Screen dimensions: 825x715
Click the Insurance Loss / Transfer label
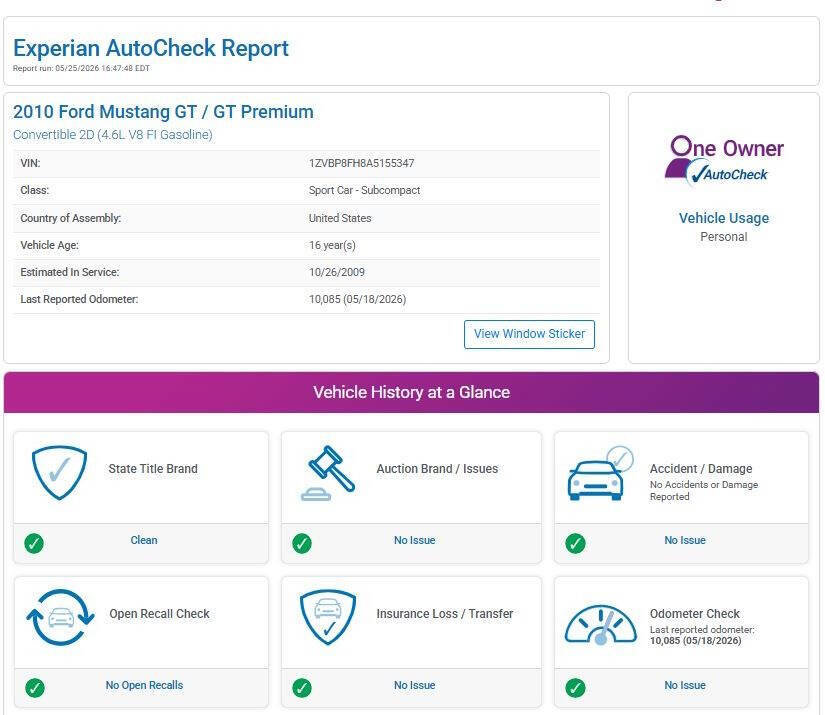pos(445,614)
